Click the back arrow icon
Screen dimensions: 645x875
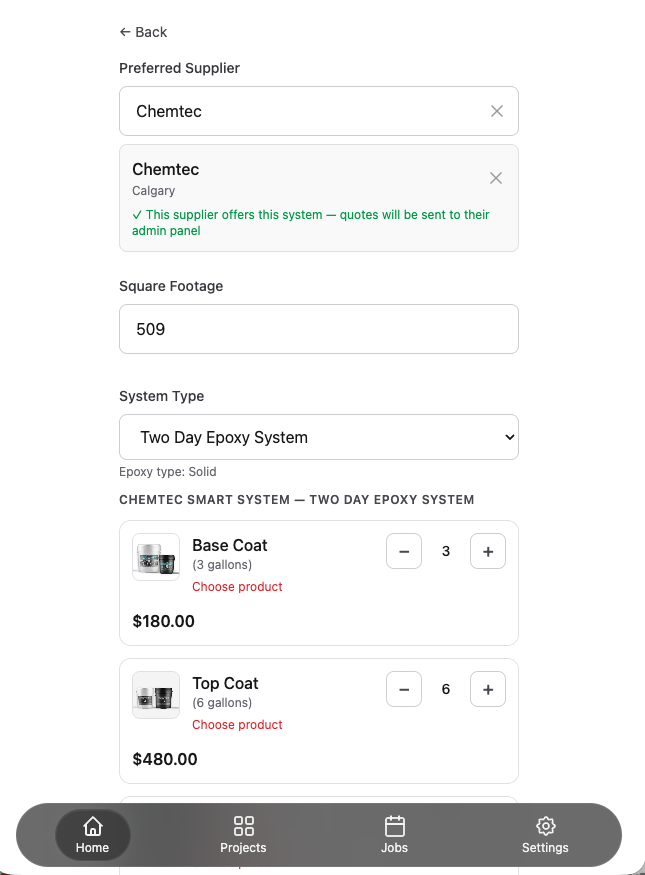click(x=124, y=32)
